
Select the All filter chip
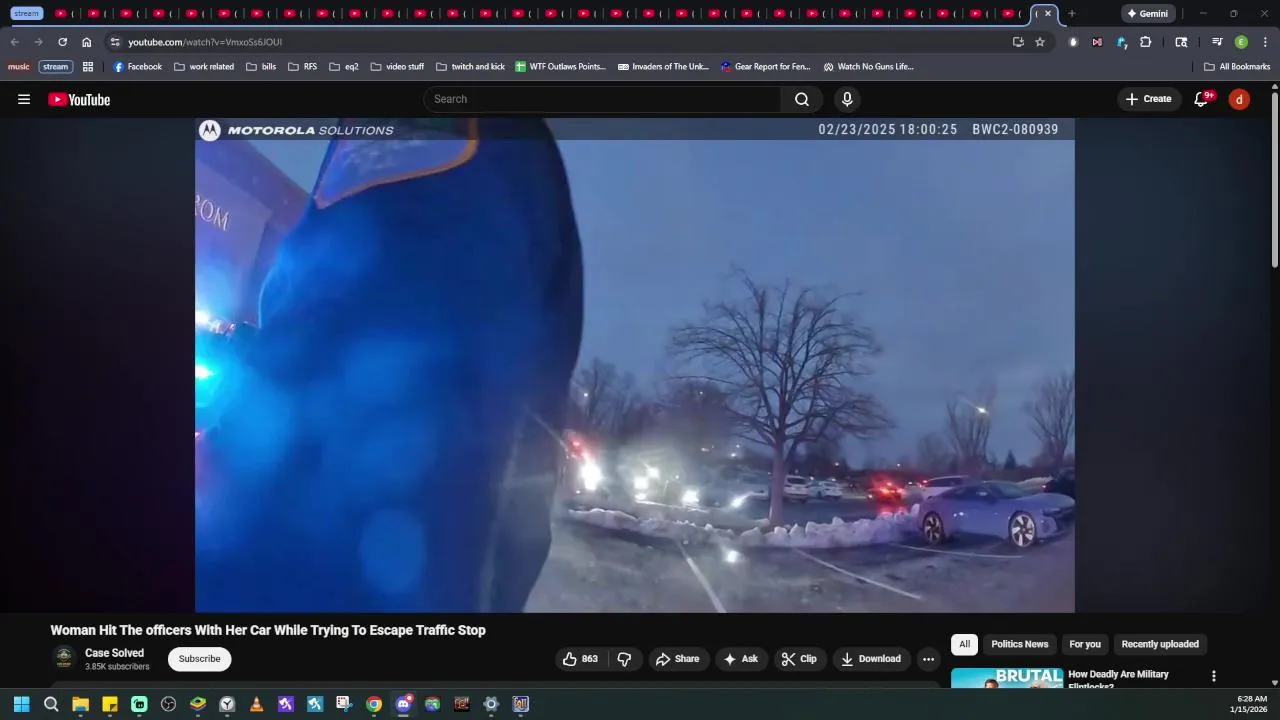coord(964,644)
